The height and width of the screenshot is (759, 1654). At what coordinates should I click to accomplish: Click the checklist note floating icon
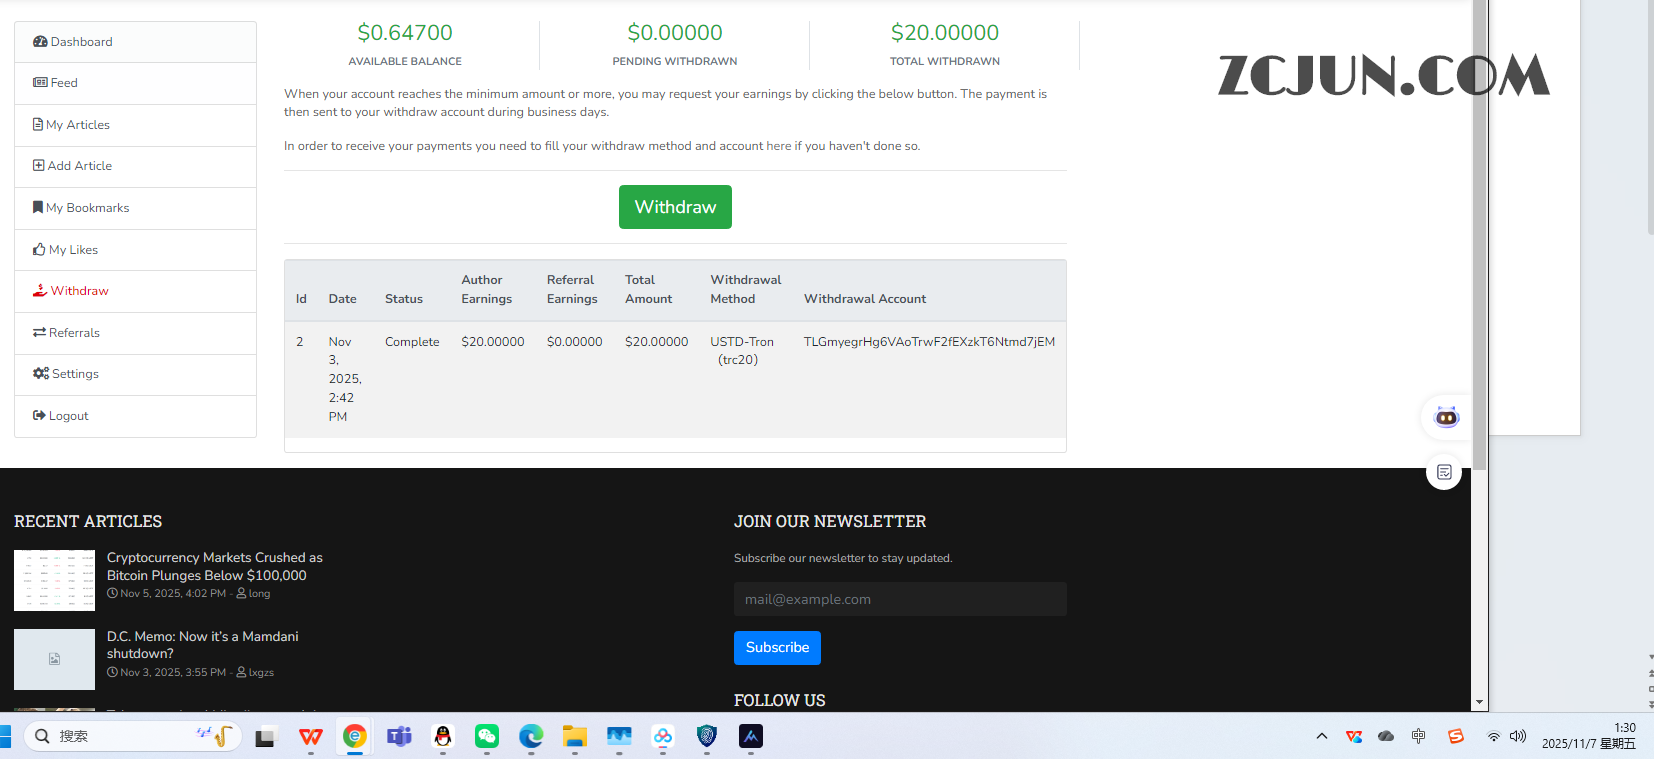1444,472
